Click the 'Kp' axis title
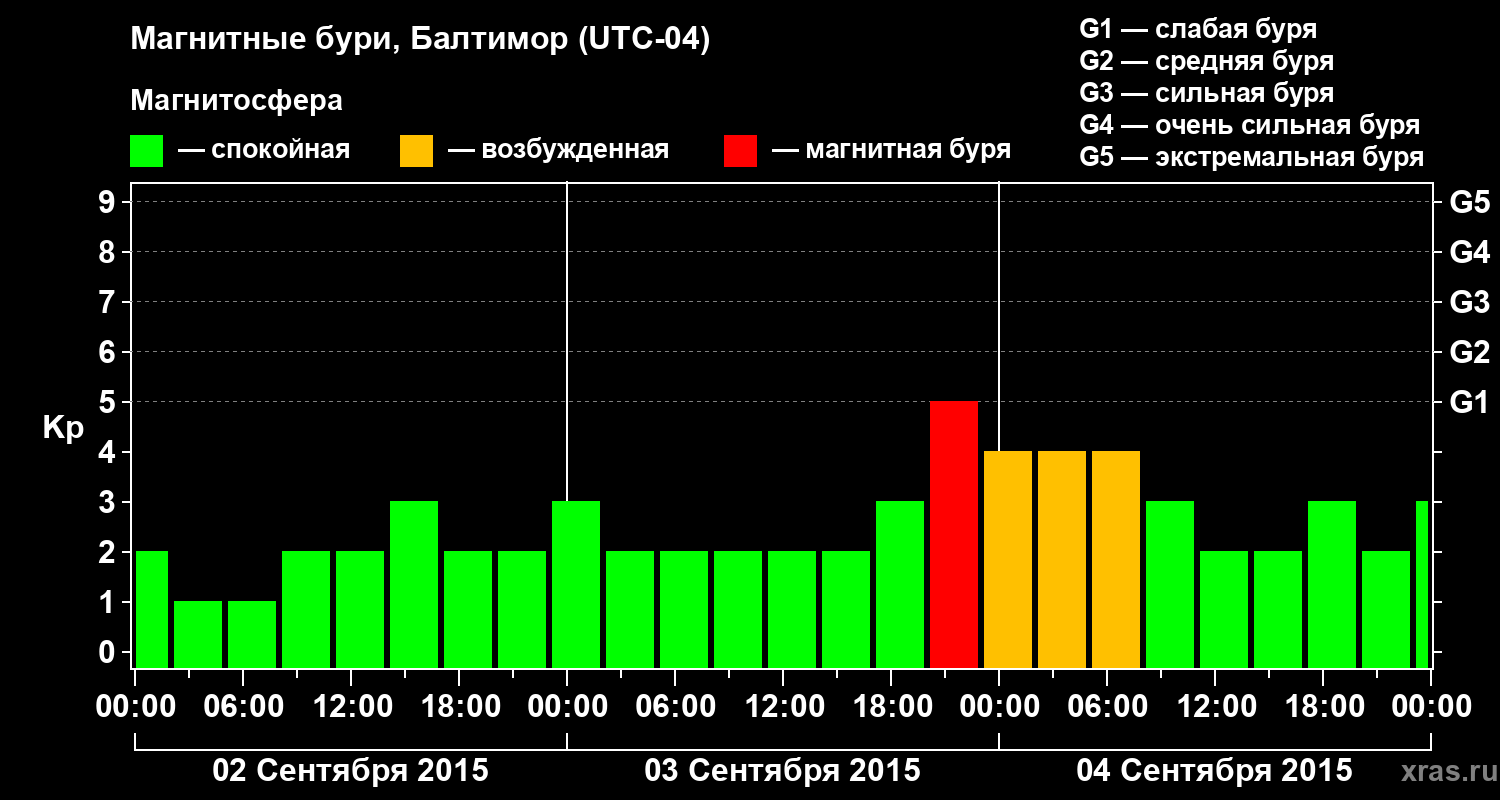1500x800 pixels. coord(63,429)
